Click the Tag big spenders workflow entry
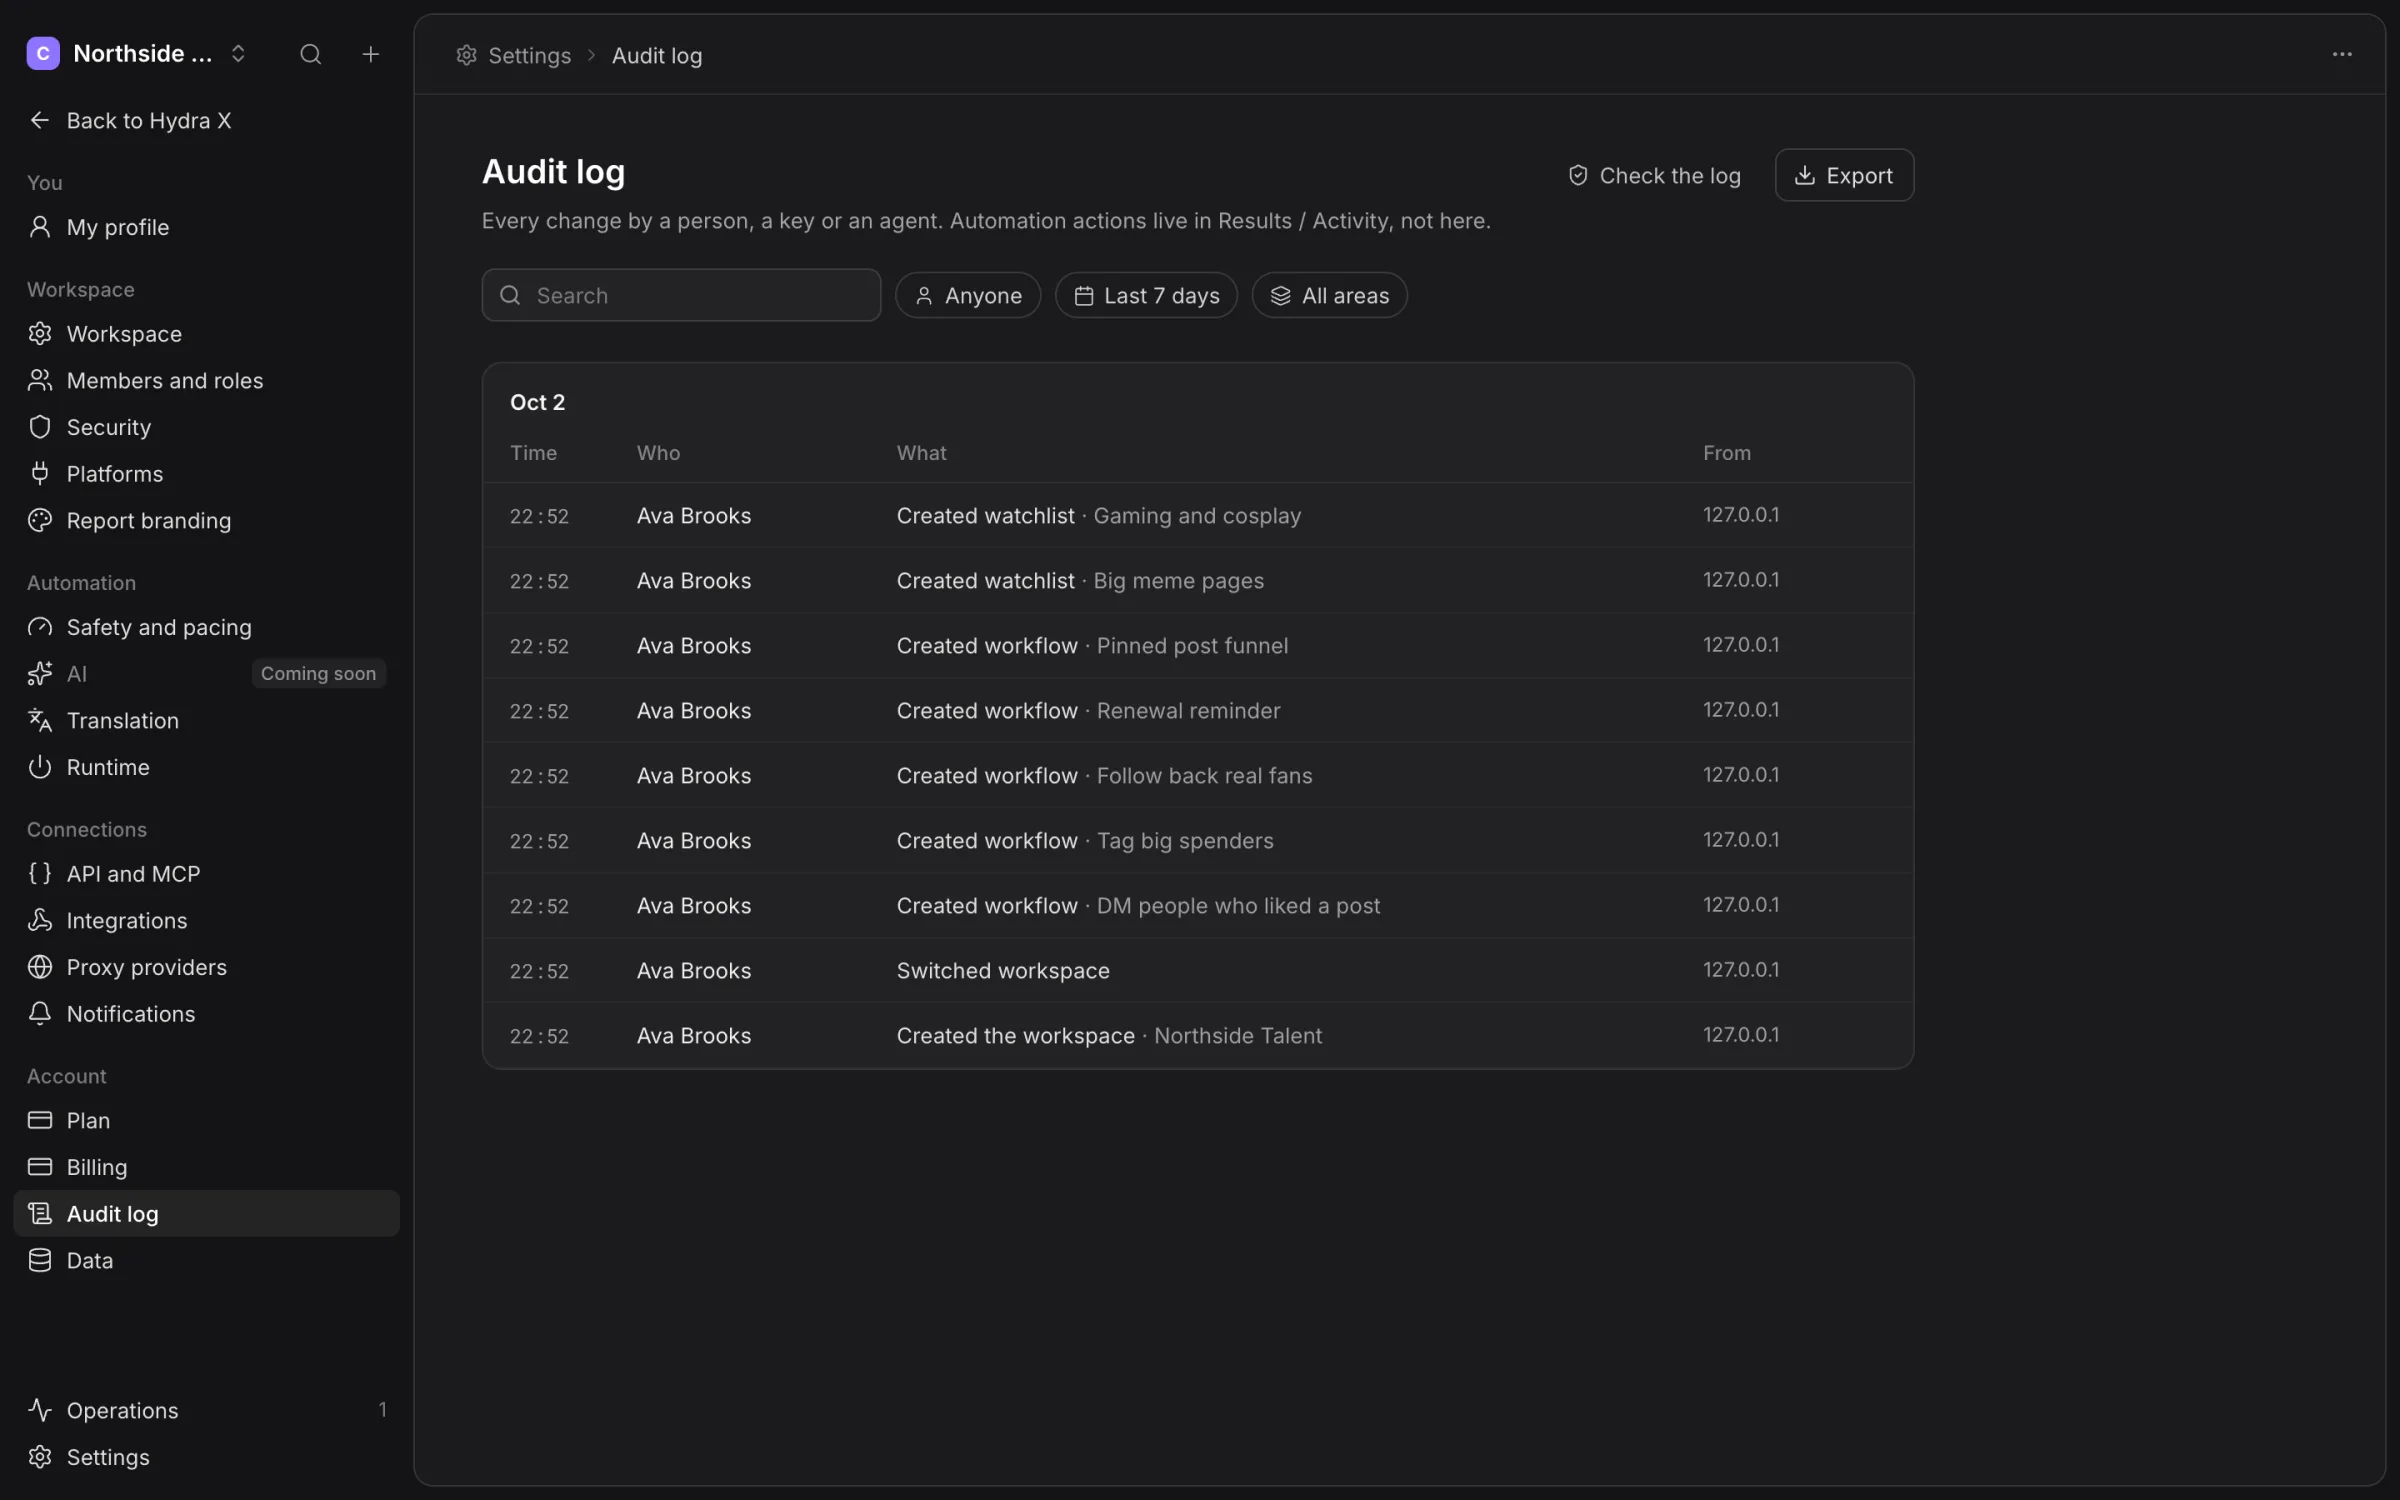 (x=1197, y=840)
